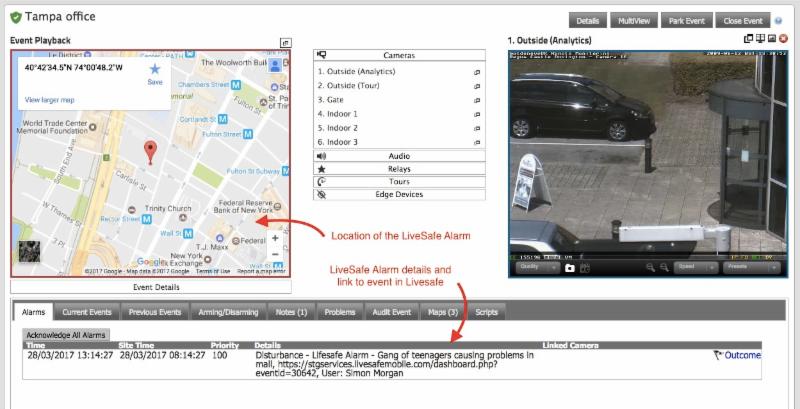
Task: Switch to the Previous Events tab
Action: coord(155,312)
